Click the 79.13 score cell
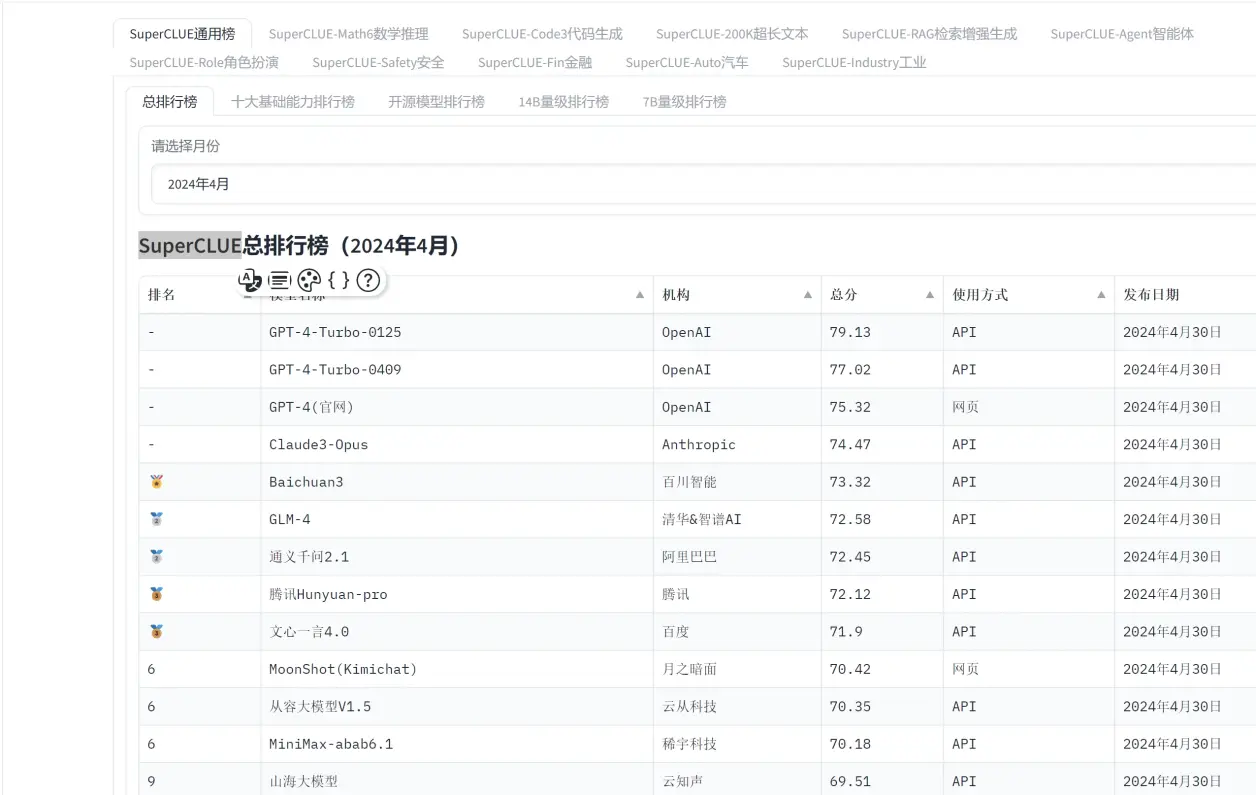 882,332
